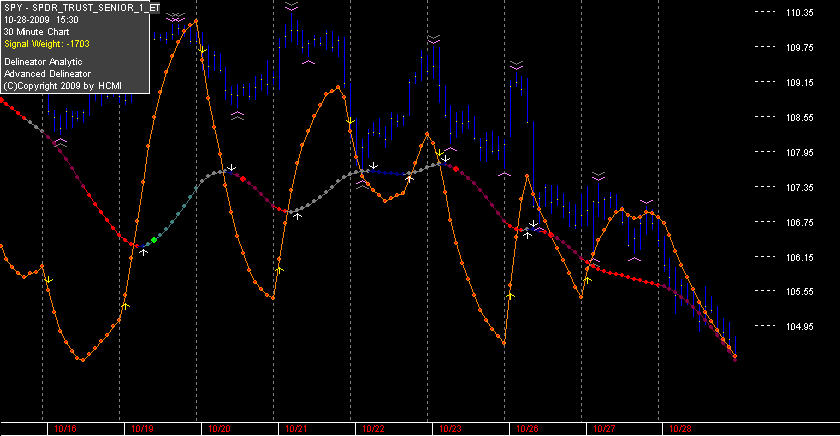840x436 pixels.
Task: Click the green dot on the trend line
Action: click(154, 240)
